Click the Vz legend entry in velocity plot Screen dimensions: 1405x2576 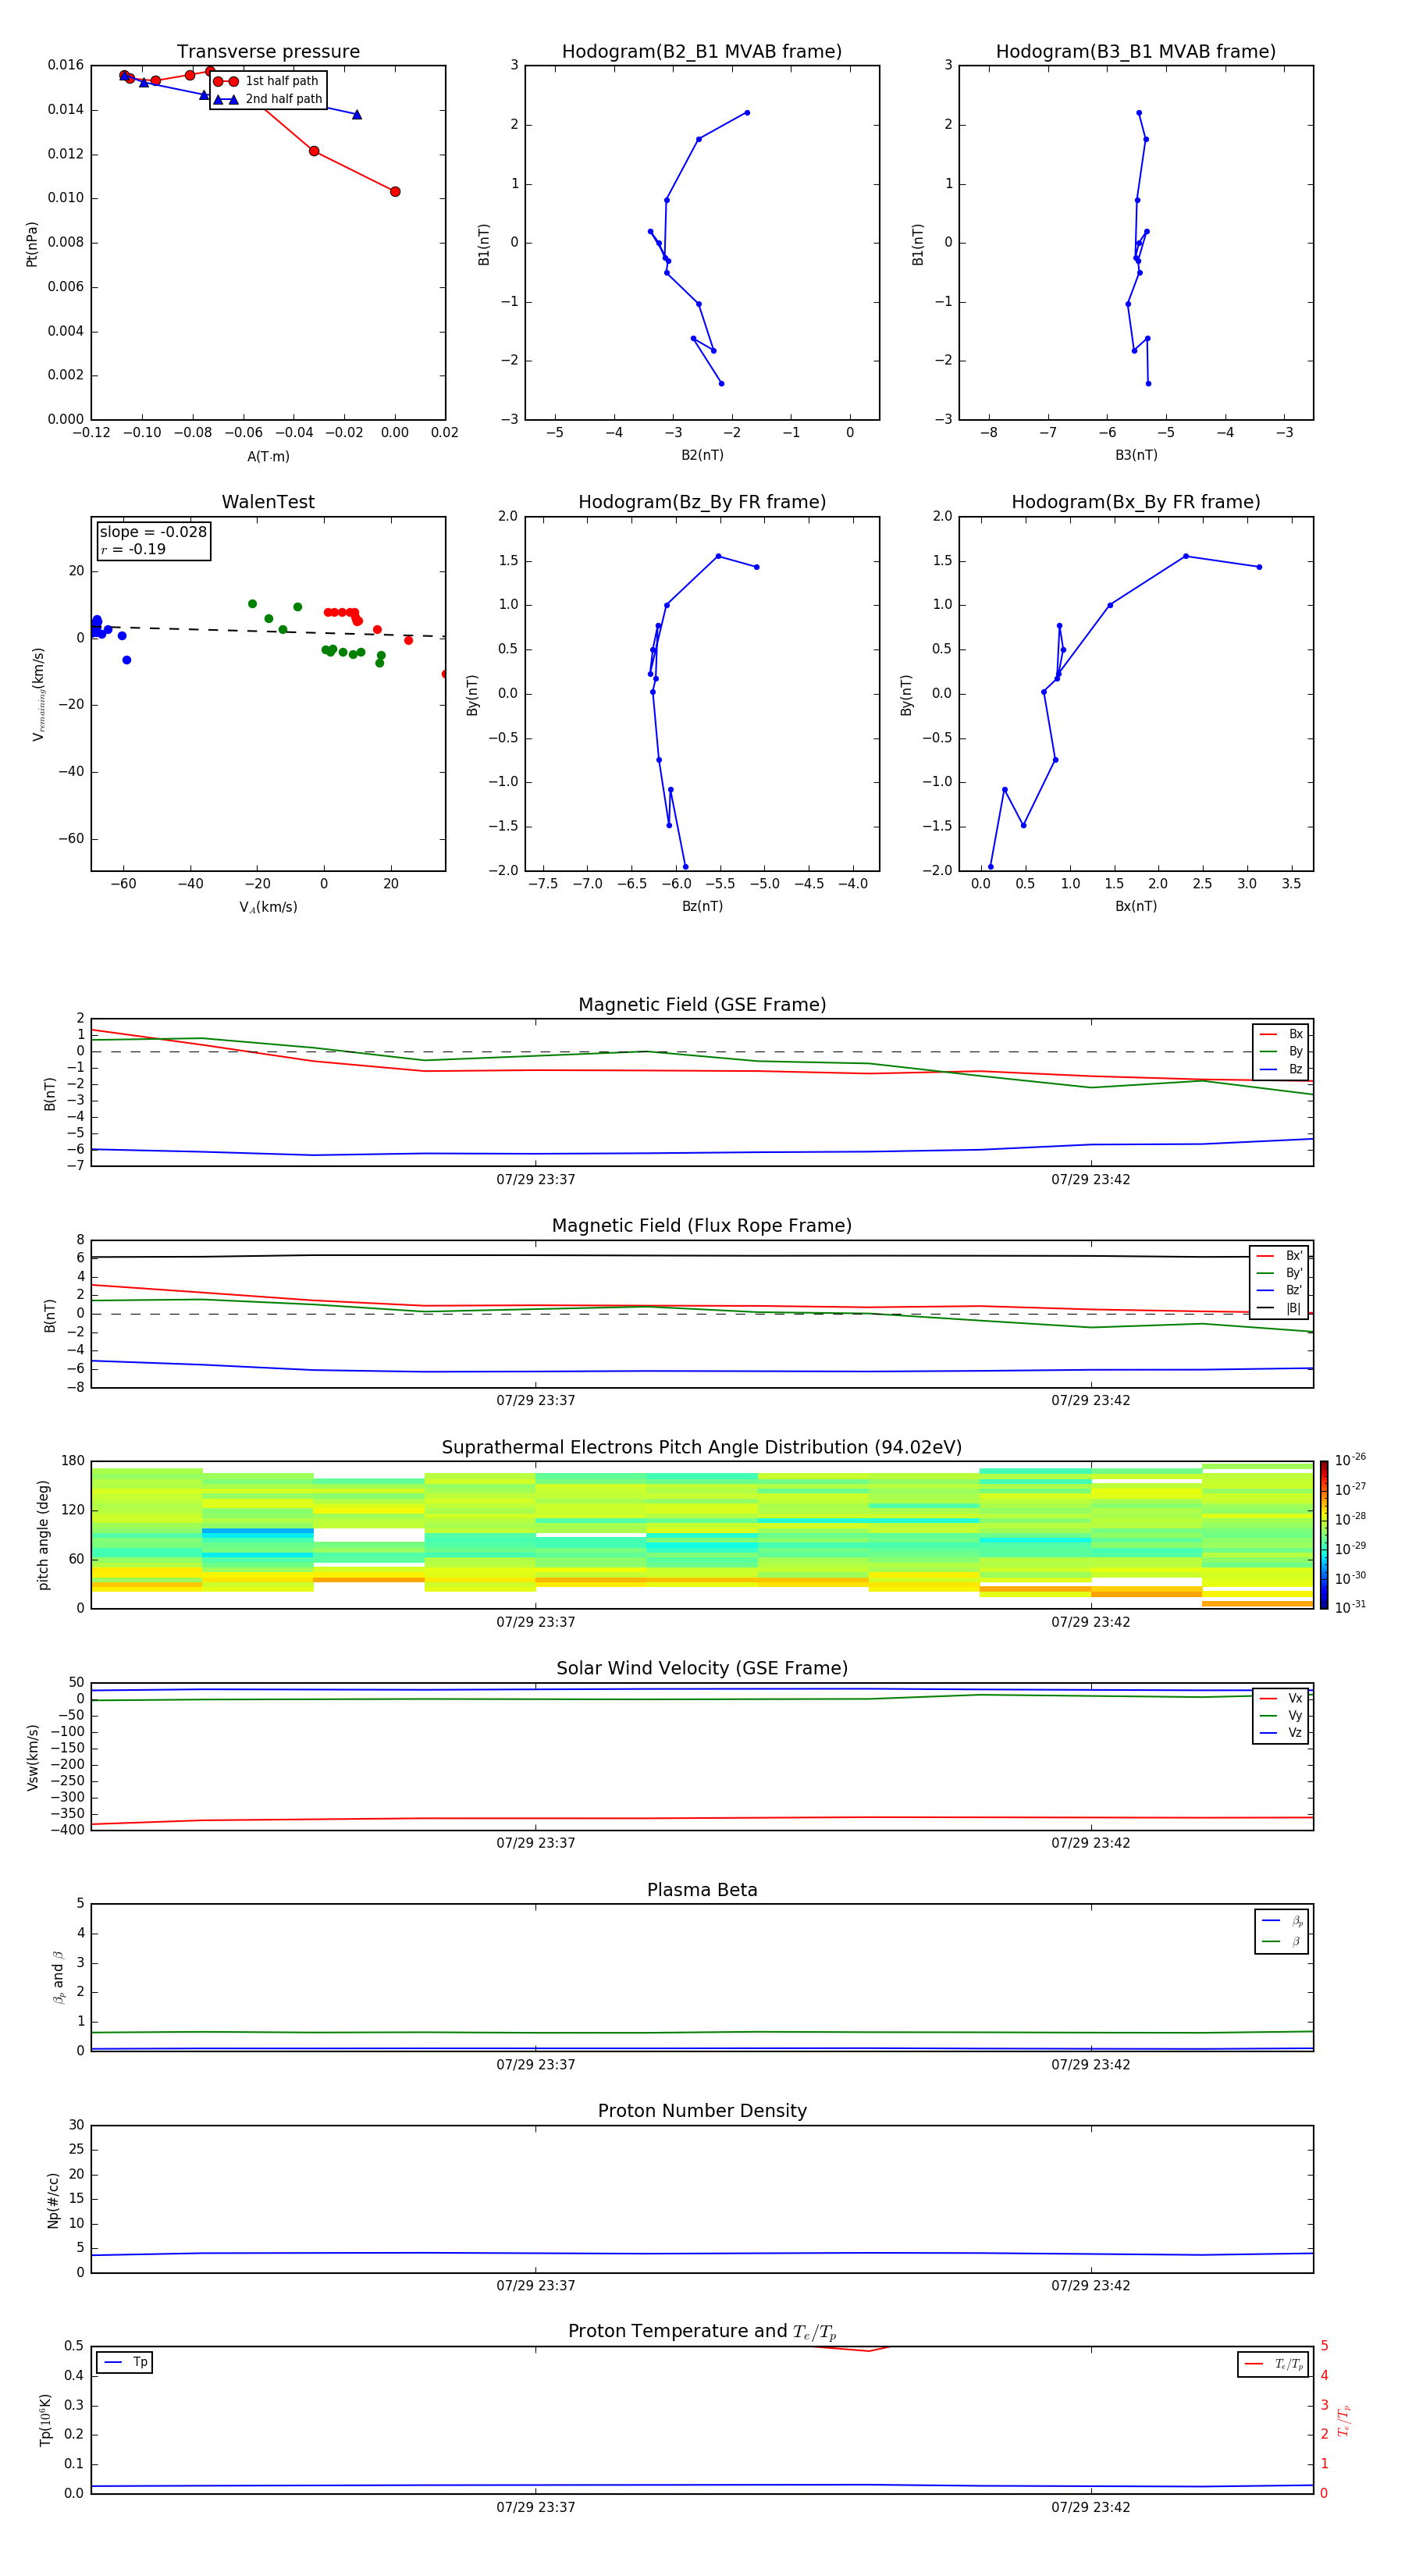(x=1281, y=1733)
